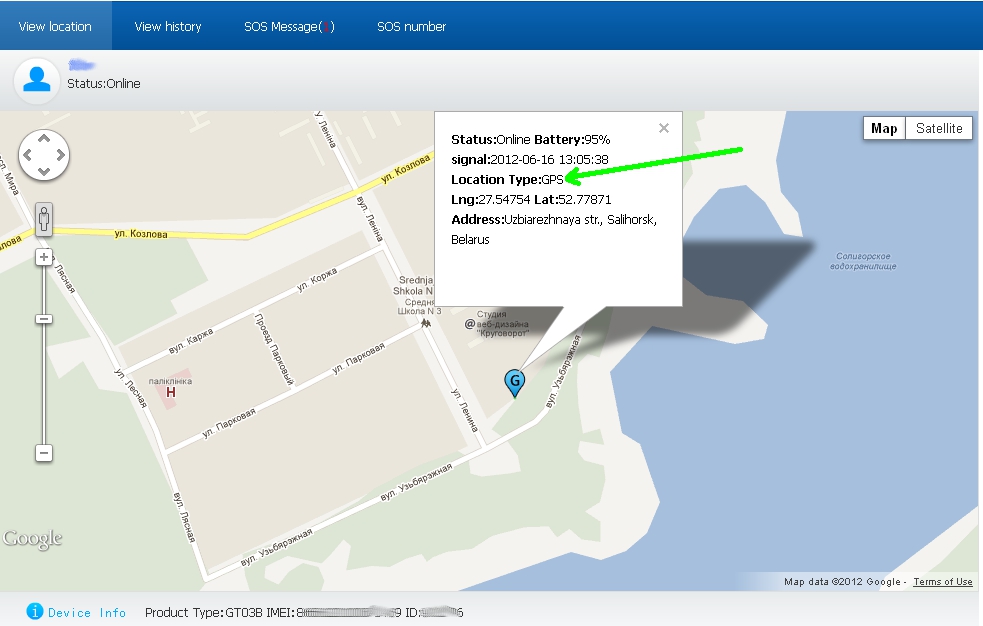Click the zoom out minus icon
983x626 pixels.
tap(42, 453)
